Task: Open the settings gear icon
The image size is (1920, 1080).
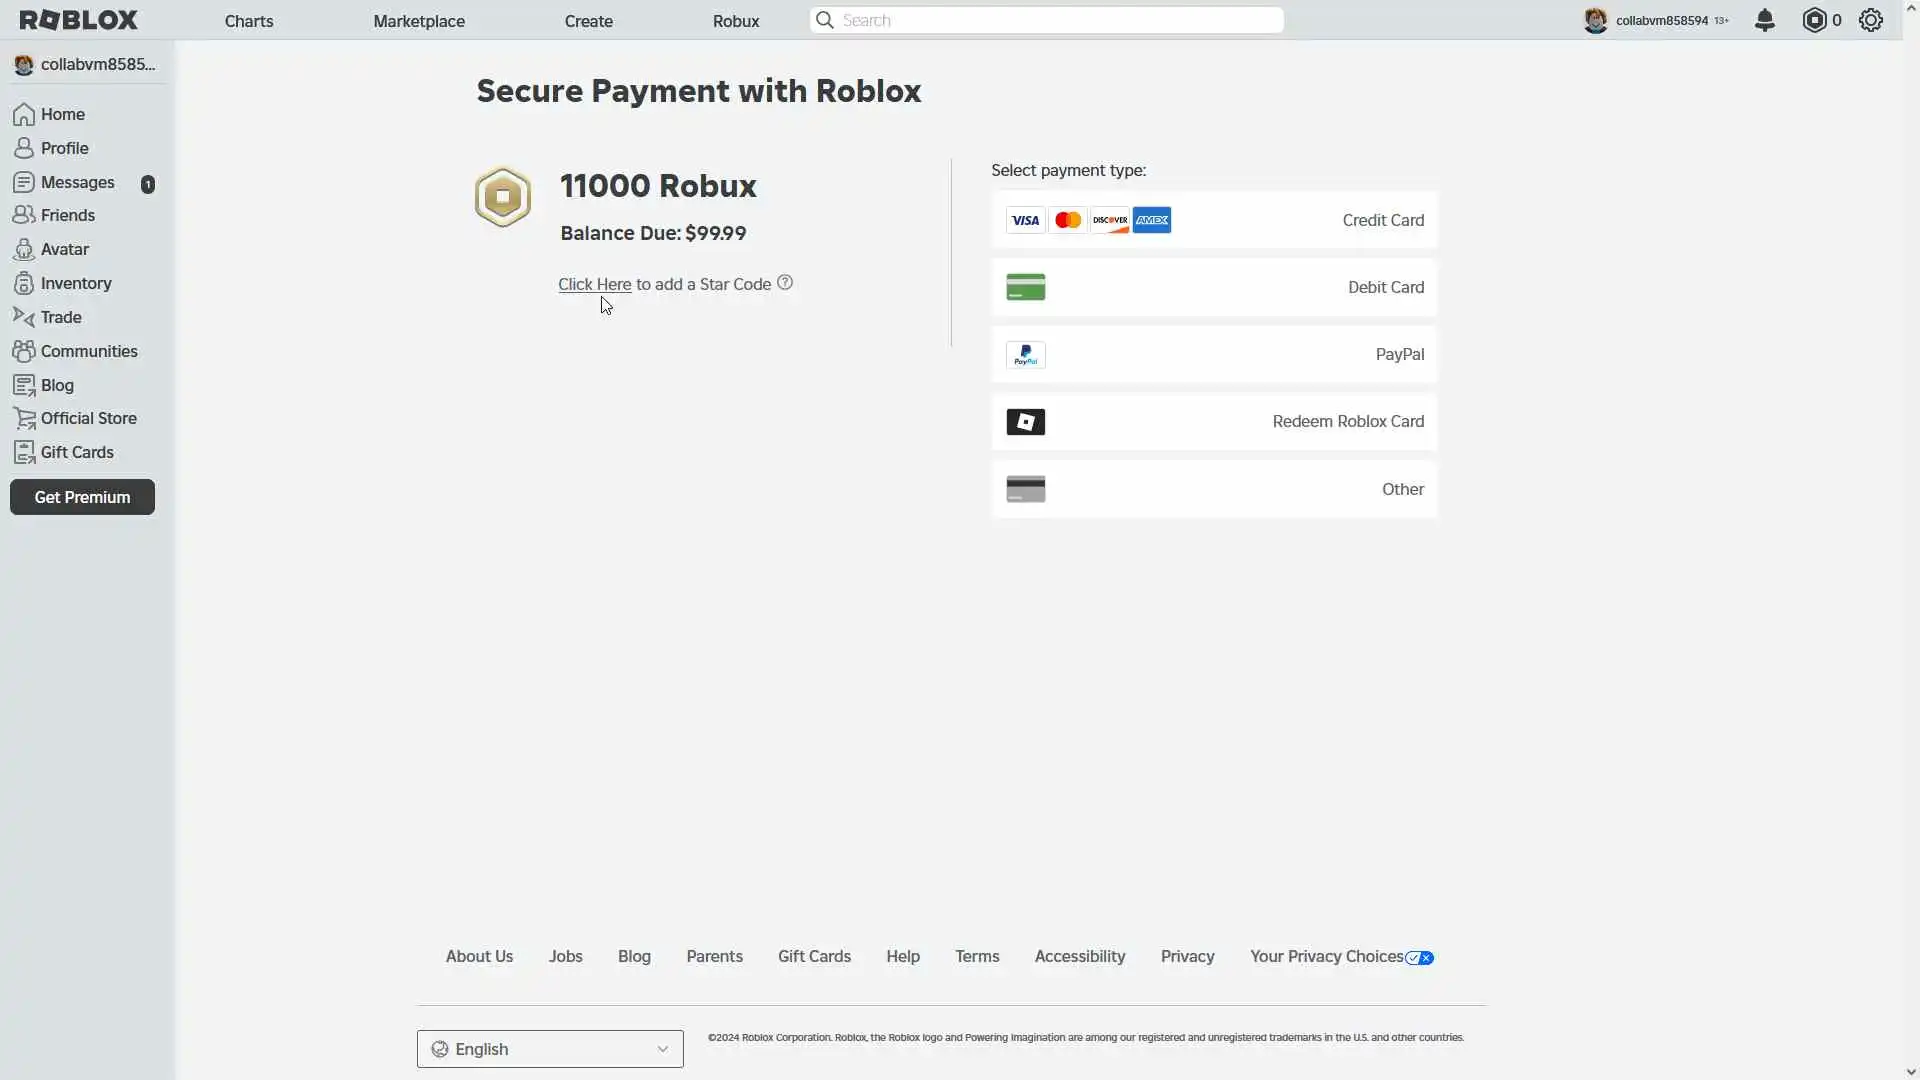Action: pos(1871,20)
